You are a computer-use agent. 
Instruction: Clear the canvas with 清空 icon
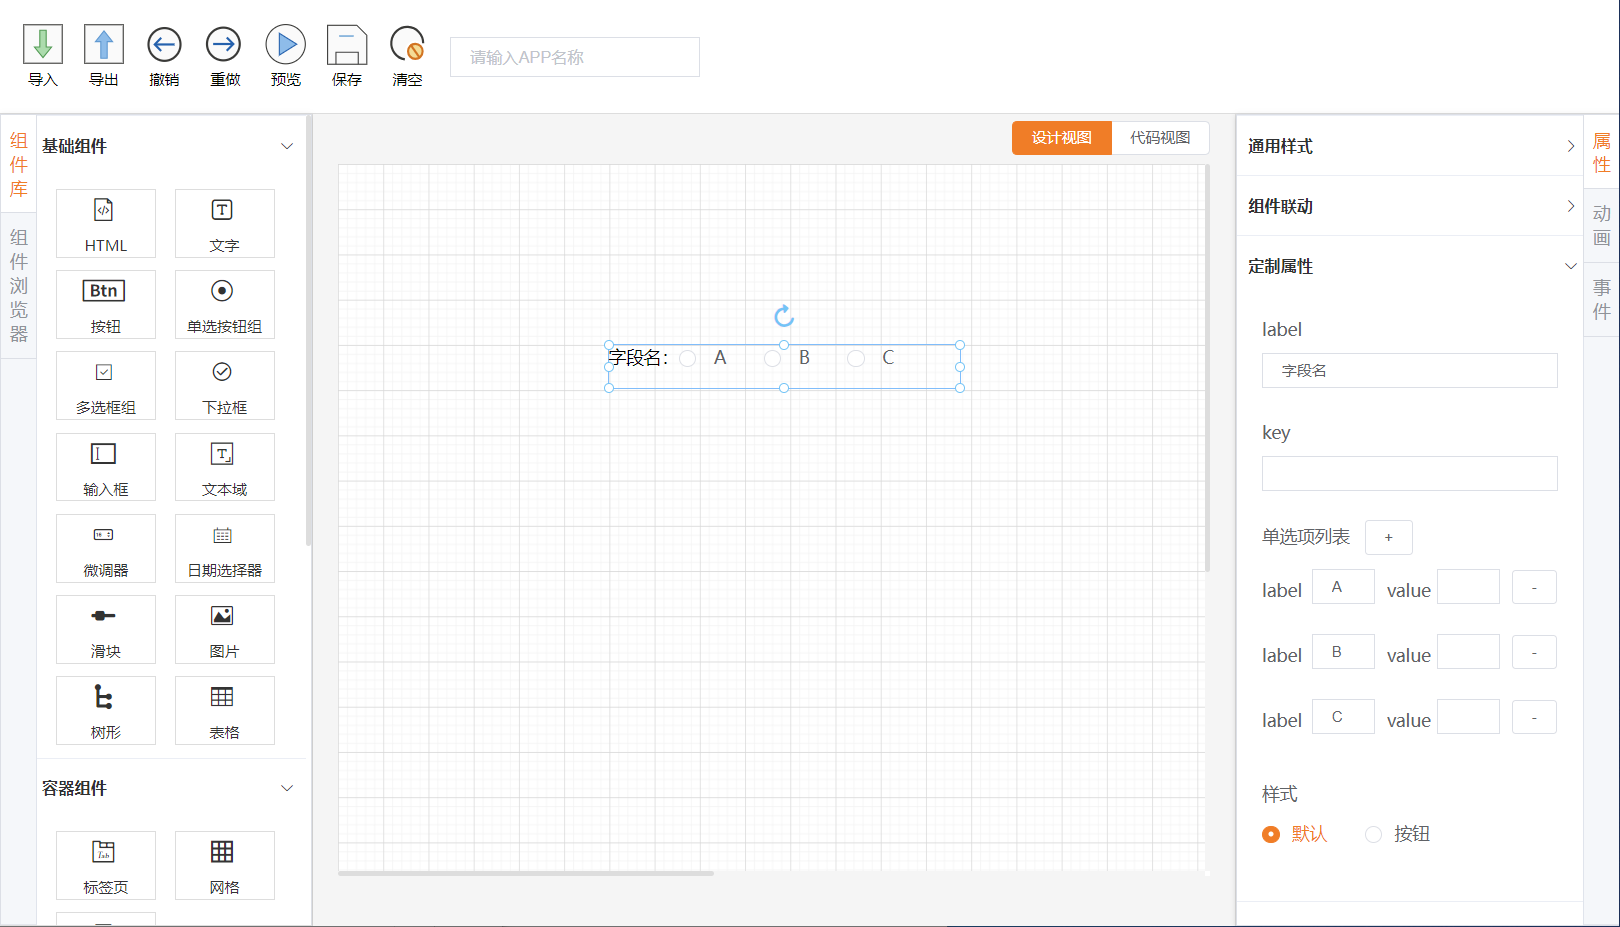tap(407, 45)
